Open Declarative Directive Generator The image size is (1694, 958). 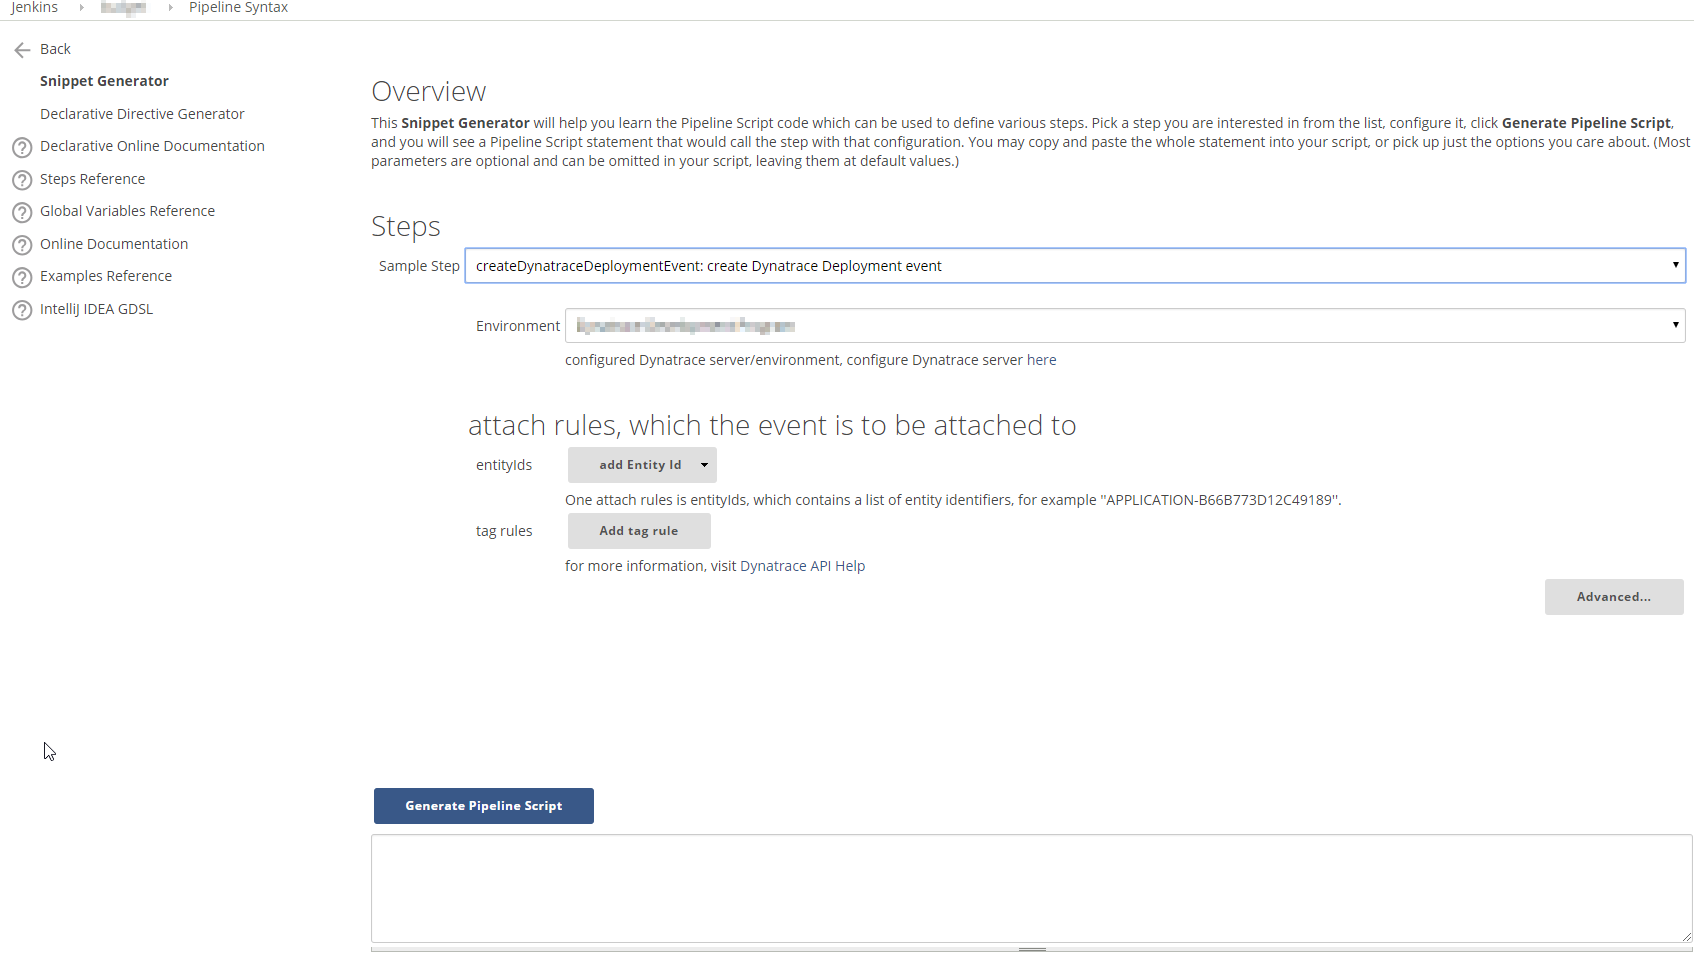142,114
